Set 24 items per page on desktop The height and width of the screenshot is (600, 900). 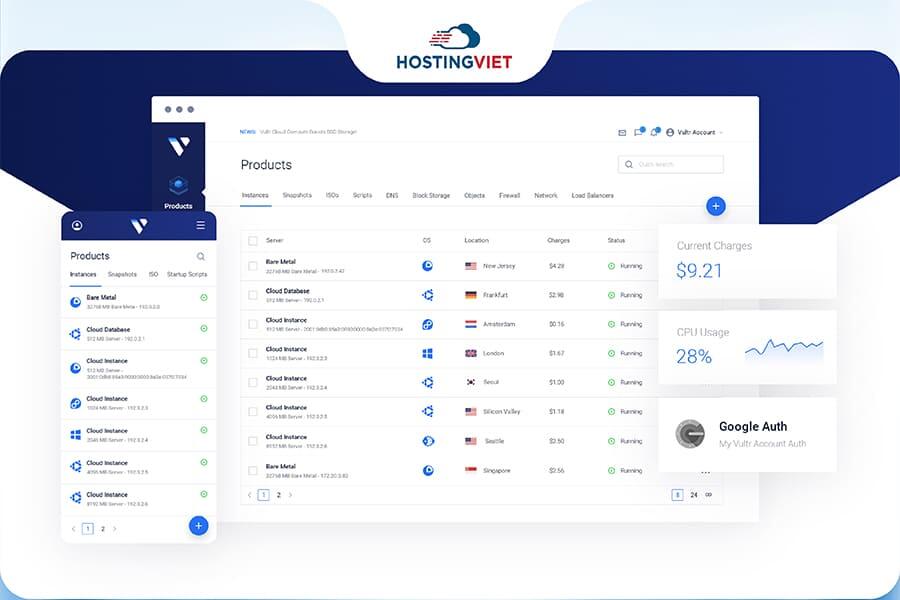click(694, 495)
